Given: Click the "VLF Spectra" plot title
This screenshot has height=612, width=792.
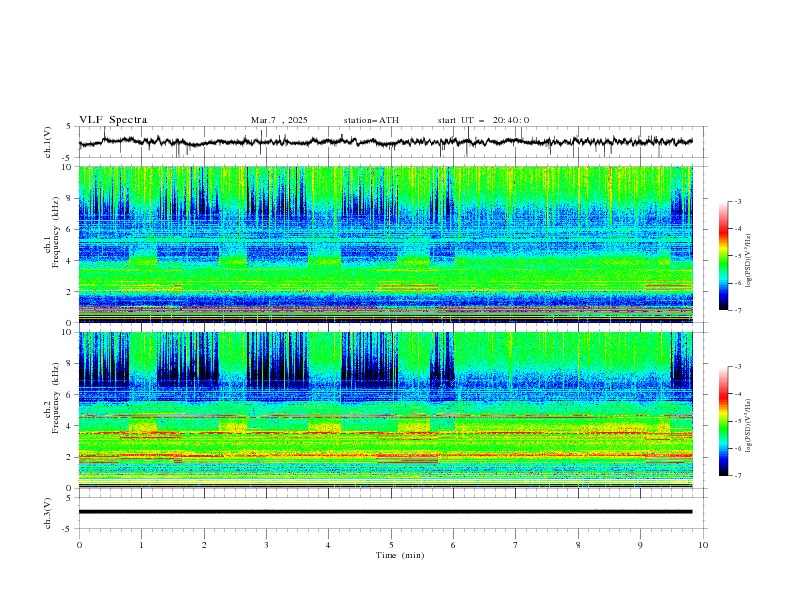Looking at the screenshot, I should [113, 120].
